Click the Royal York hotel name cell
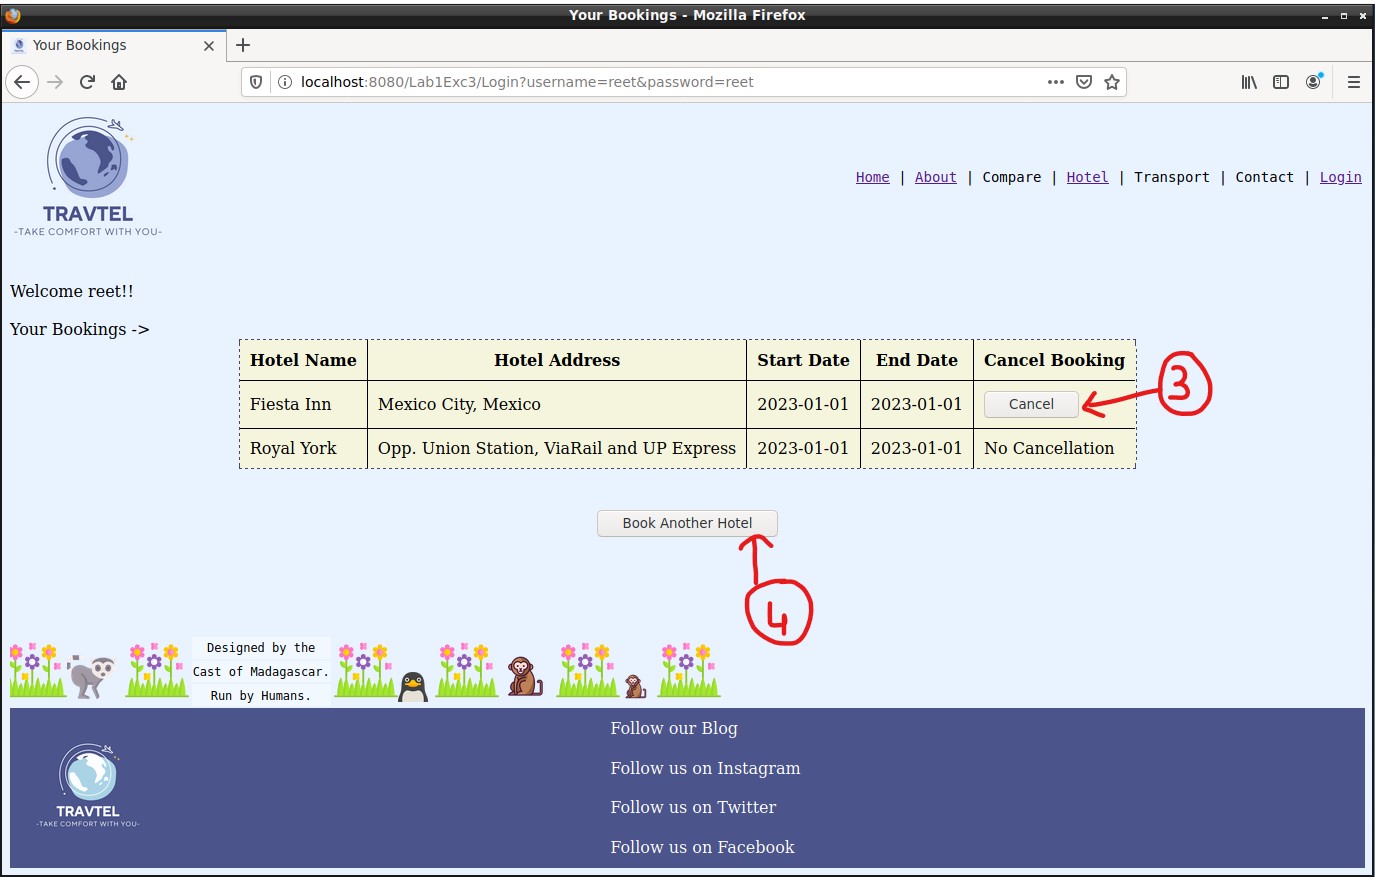The height and width of the screenshot is (877, 1375). tap(304, 448)
